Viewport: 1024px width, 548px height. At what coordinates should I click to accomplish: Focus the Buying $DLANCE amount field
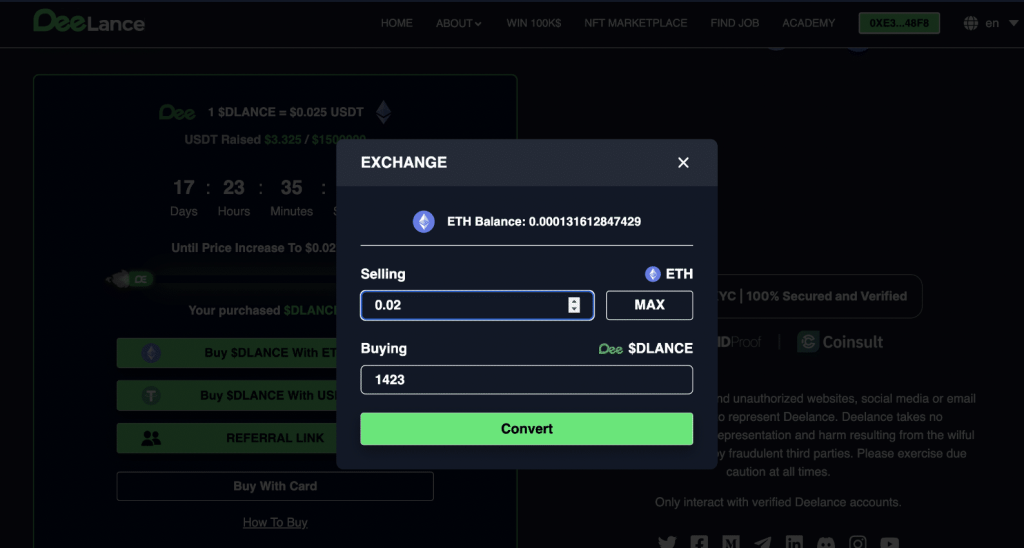526,380
